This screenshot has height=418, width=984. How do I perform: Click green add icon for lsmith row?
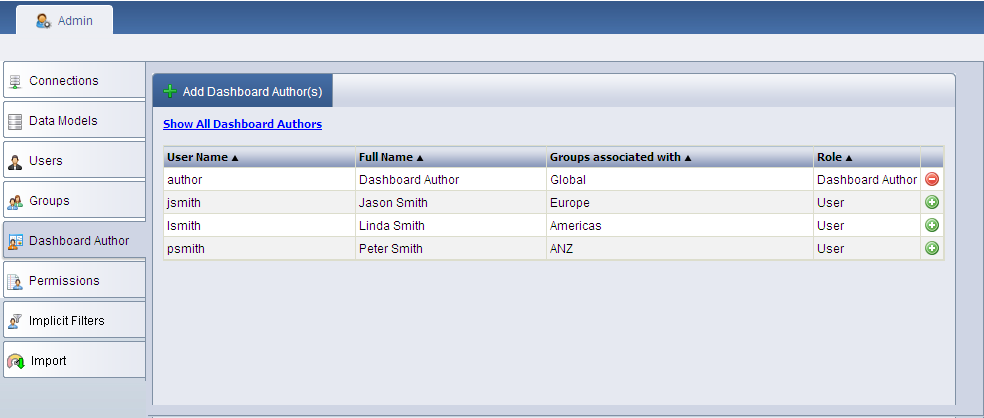click(932, 226)
